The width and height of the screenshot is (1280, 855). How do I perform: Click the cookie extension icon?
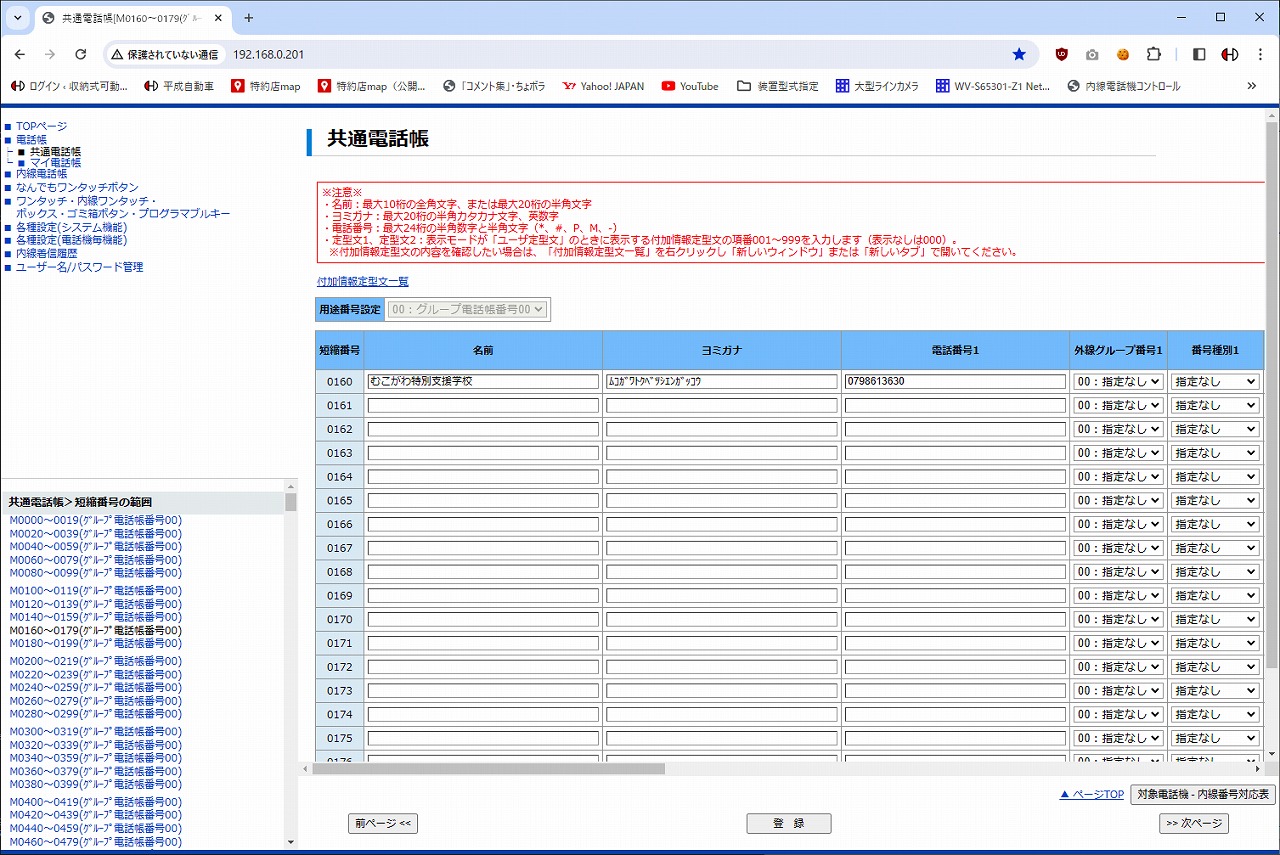coord(1123,54)
